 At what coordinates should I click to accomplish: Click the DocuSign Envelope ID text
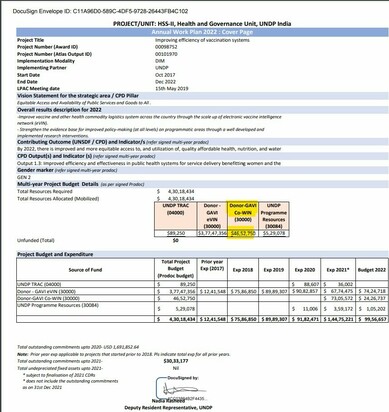tap(100, 11)
